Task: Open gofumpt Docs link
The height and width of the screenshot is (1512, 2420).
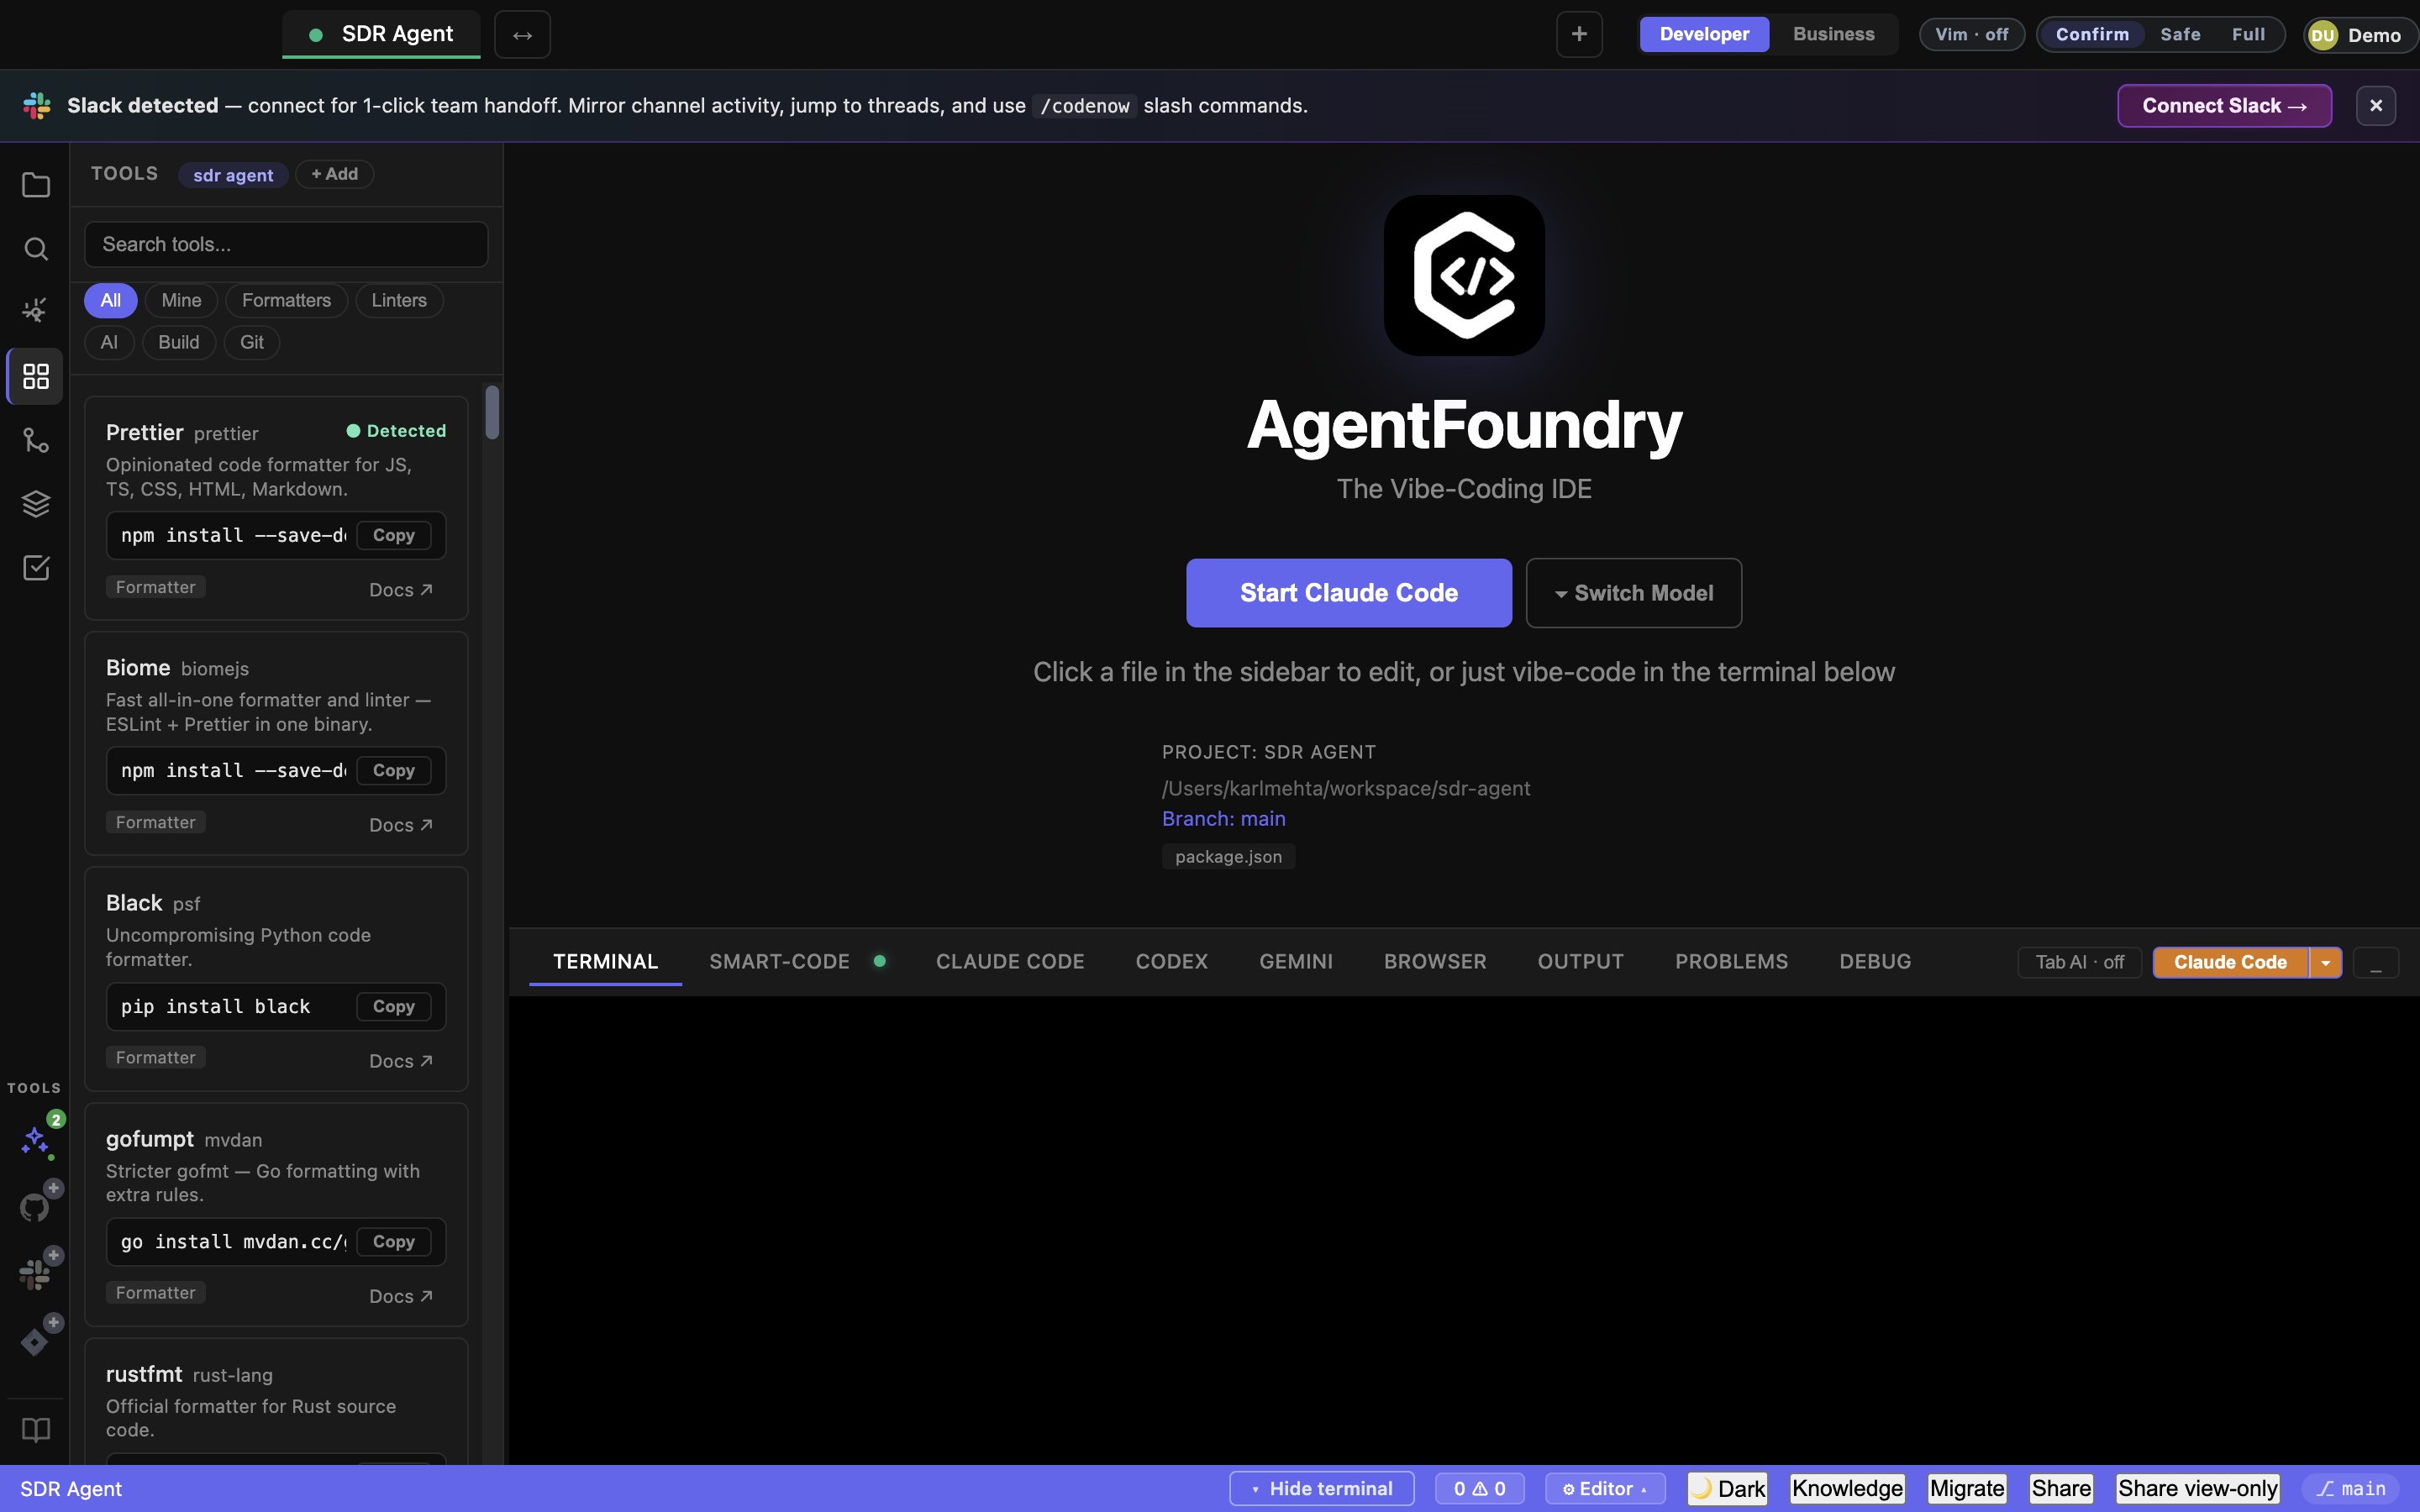Action: click(x=400, y=1296)
